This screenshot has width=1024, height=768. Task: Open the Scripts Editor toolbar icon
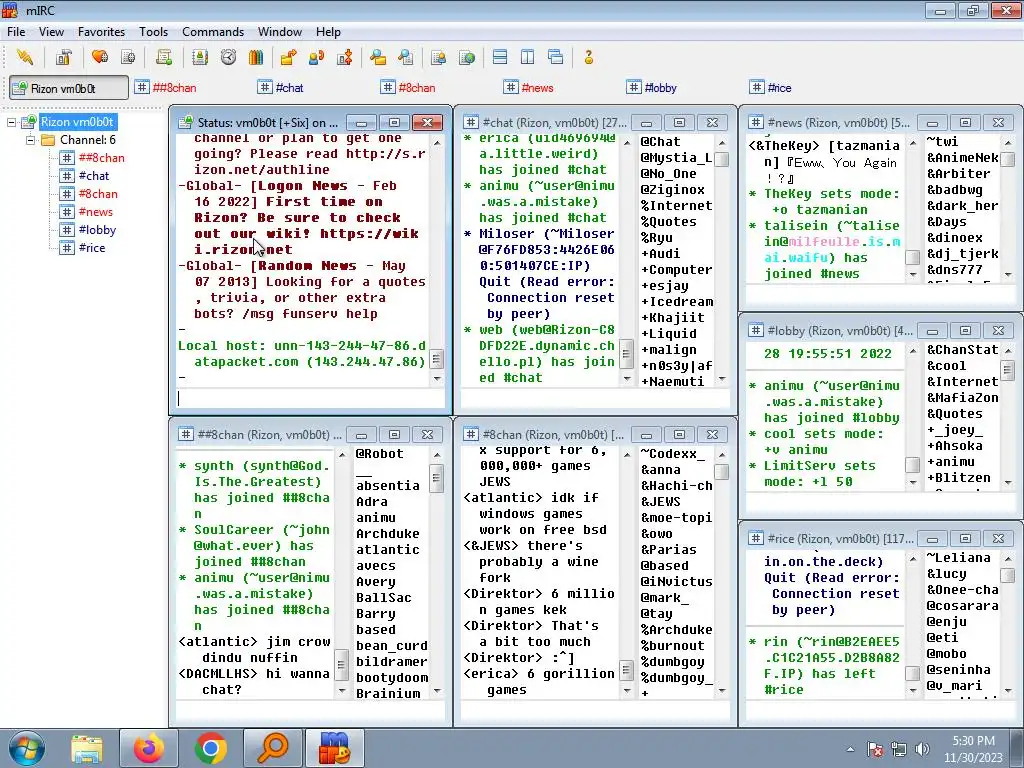click(164, 57)
